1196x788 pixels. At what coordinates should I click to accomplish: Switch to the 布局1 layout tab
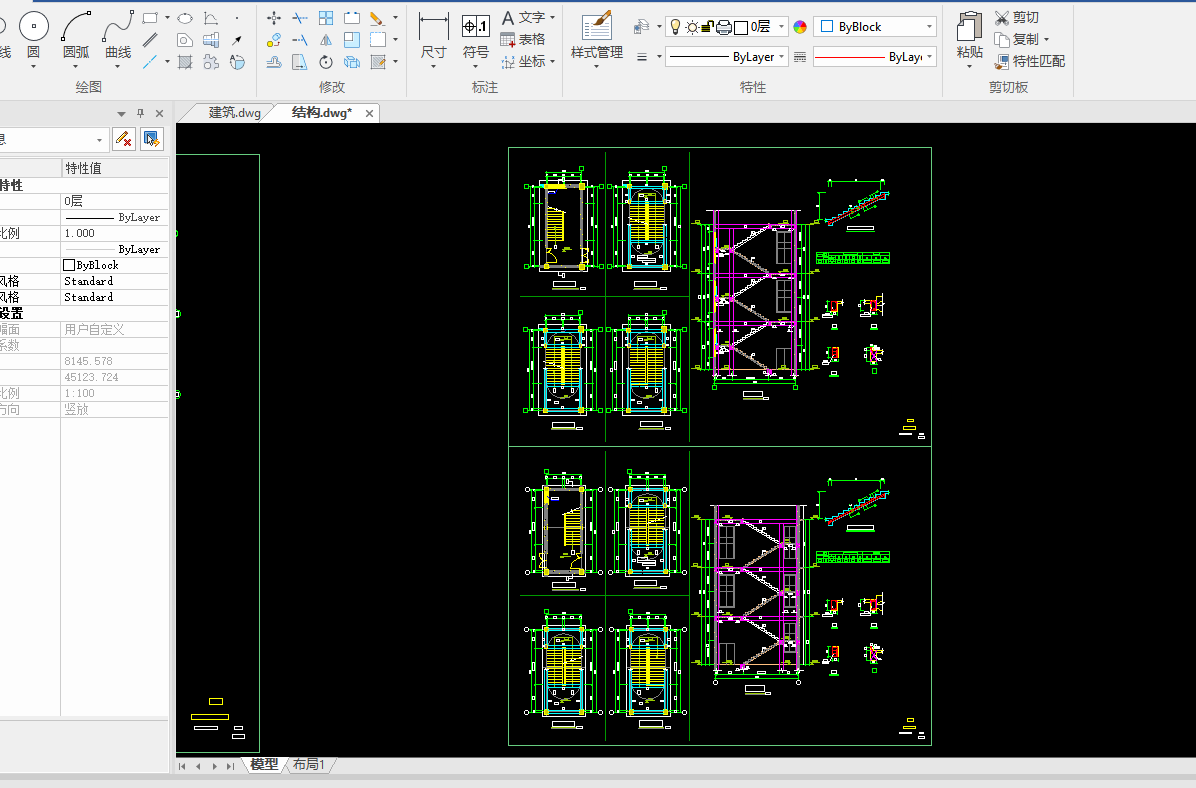pyautogui.click(x=309, y=764)
